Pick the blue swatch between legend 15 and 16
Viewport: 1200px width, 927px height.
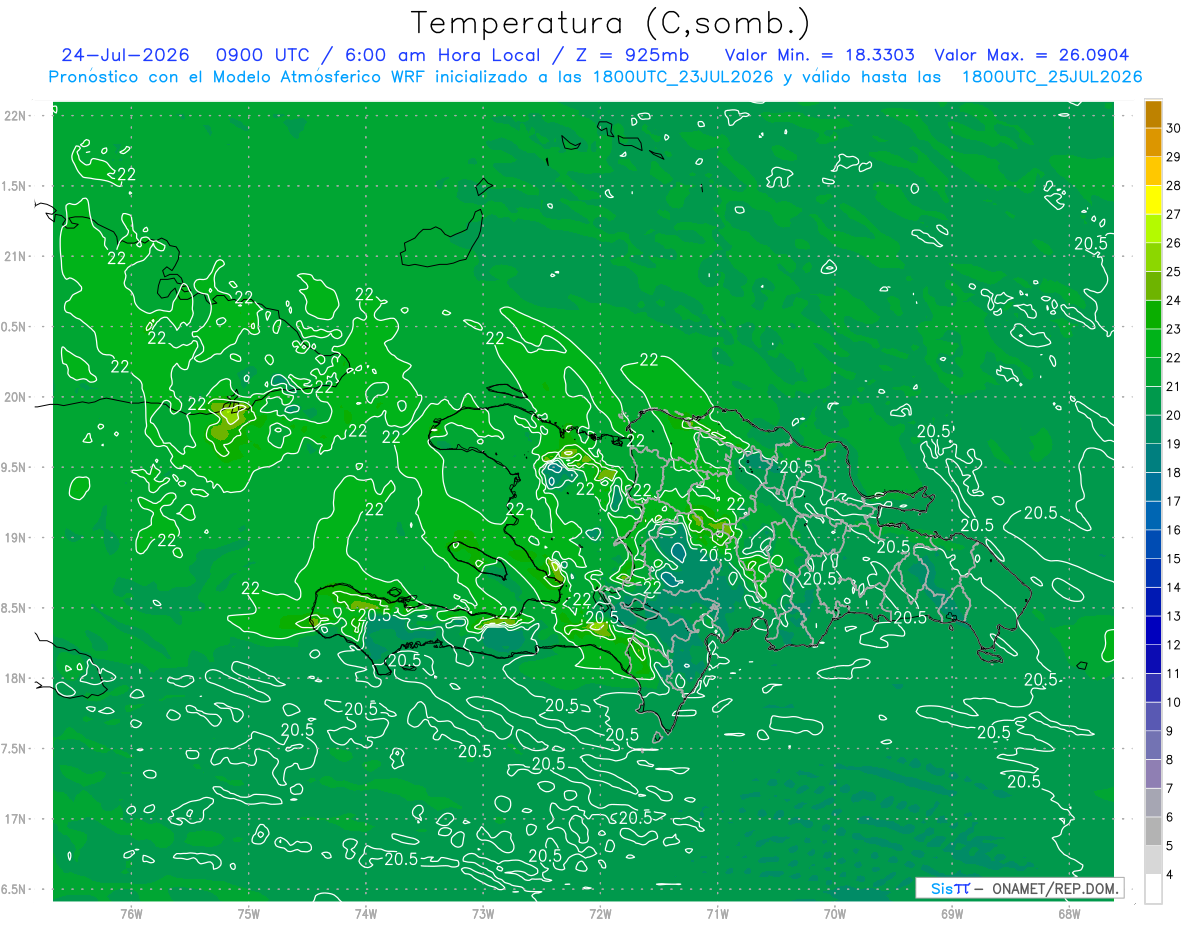coord(1153,544)
